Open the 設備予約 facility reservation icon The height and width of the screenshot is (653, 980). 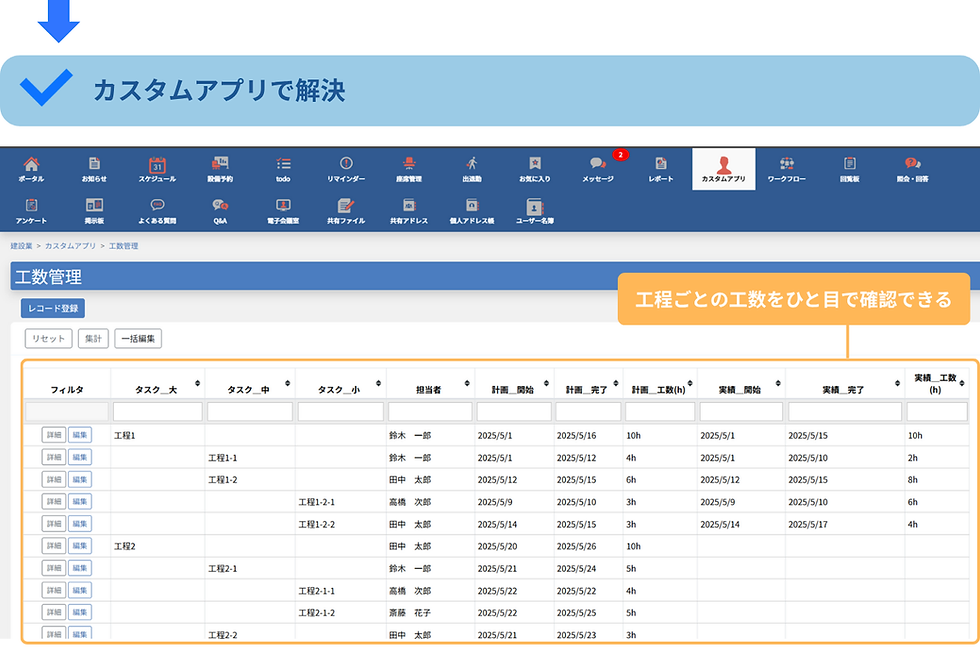tap(220, 169)
